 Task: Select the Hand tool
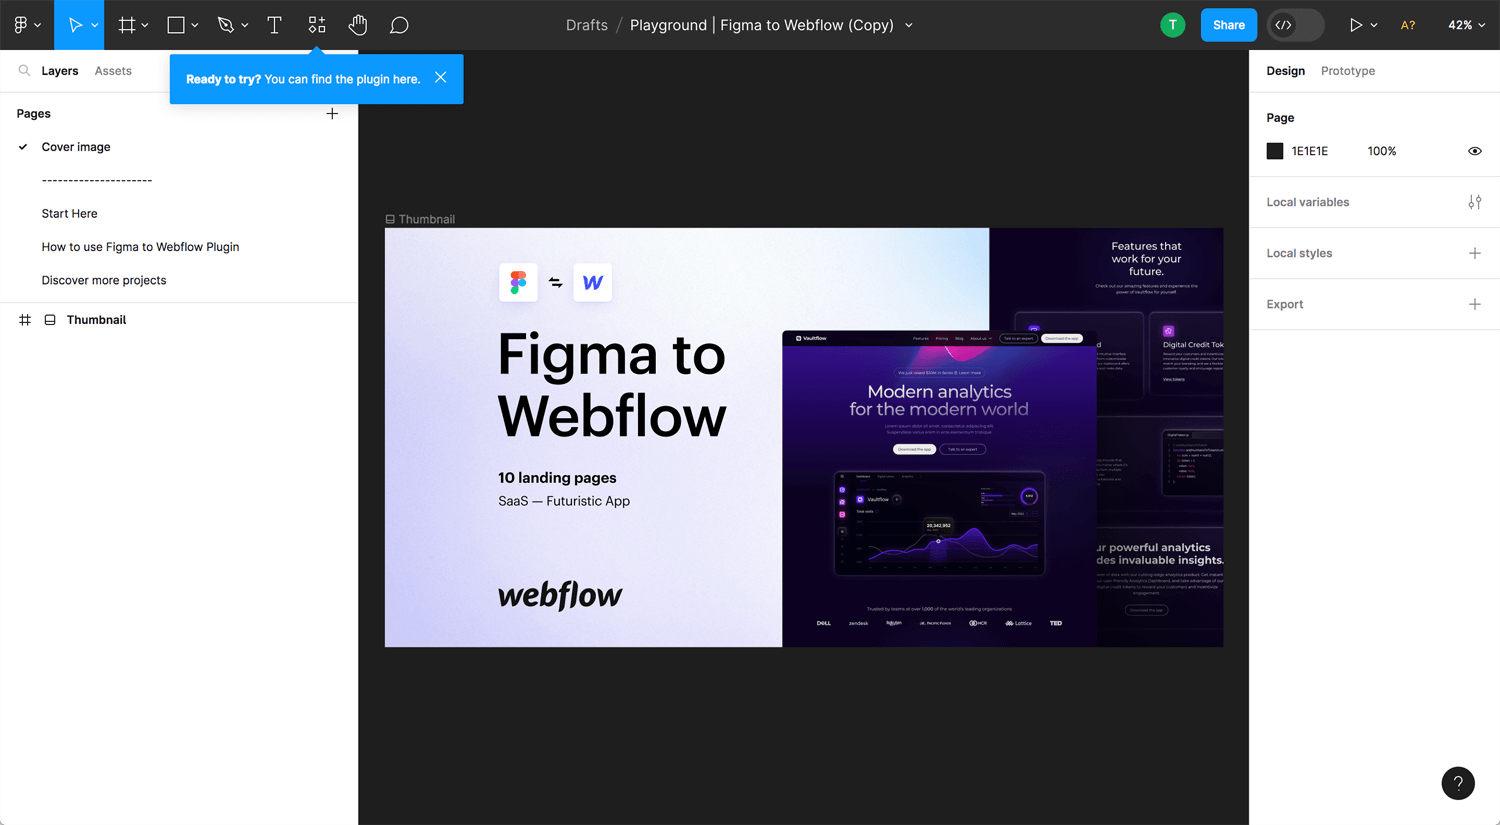358,25
